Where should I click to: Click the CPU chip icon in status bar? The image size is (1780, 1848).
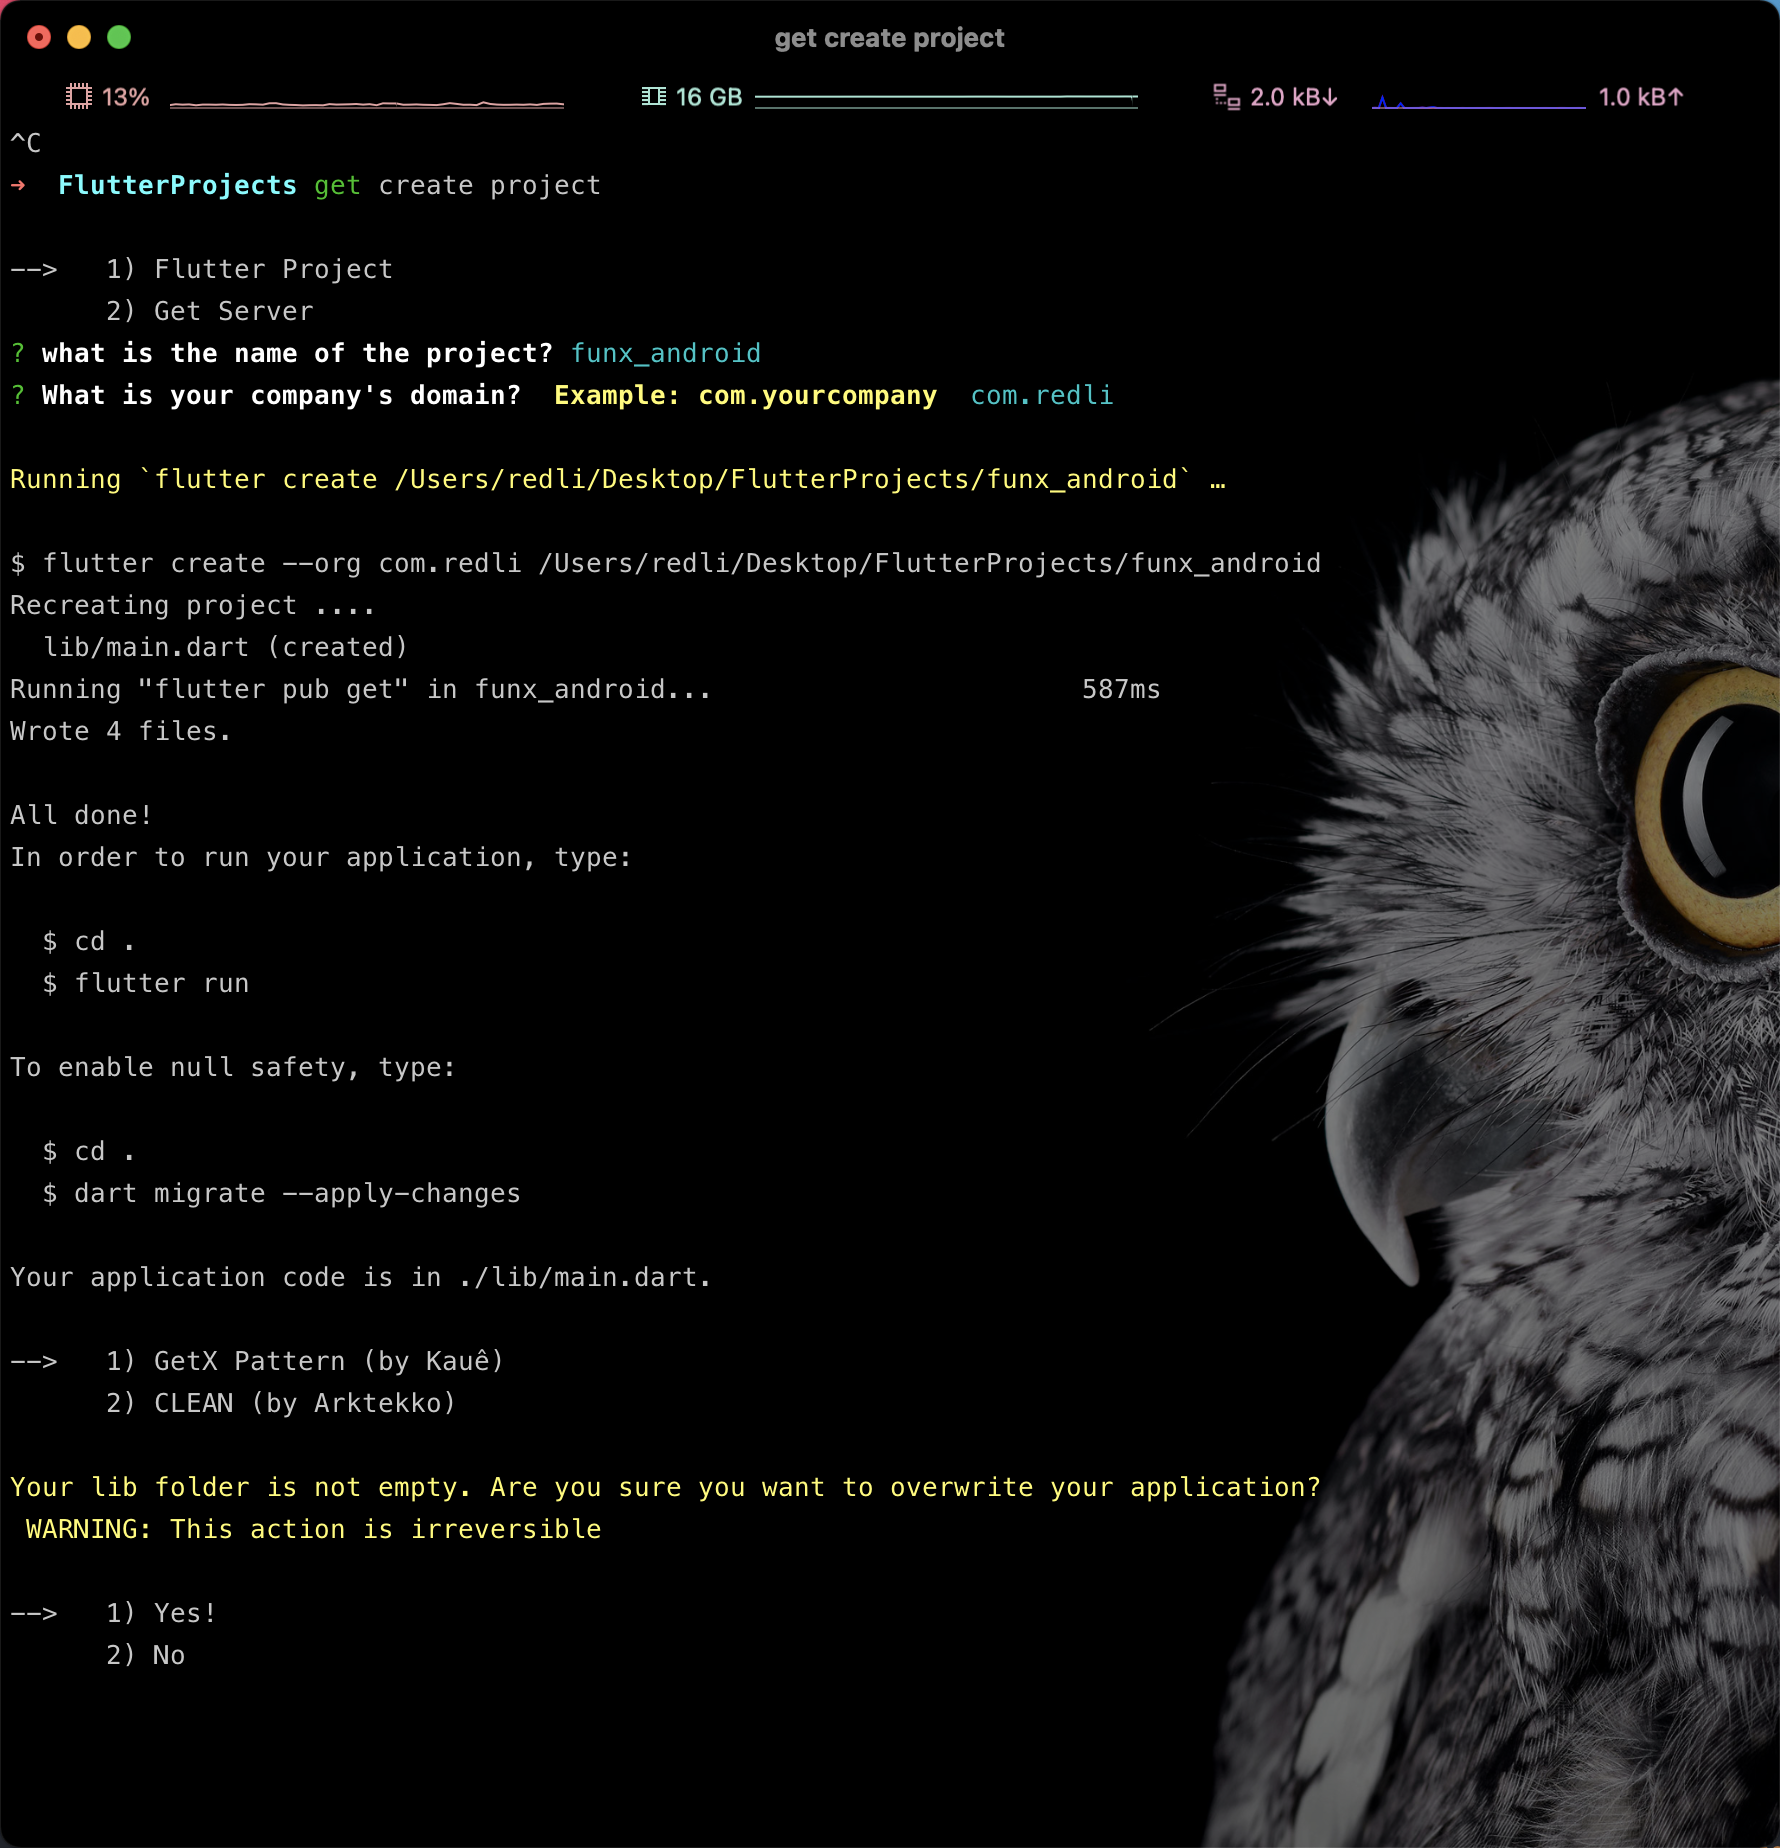[x=78, y=97]
